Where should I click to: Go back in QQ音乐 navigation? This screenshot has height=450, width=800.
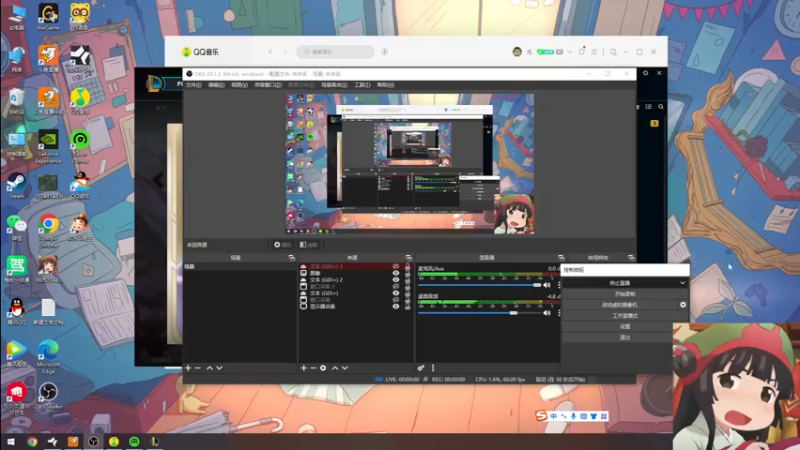click(x=270, y=52)
